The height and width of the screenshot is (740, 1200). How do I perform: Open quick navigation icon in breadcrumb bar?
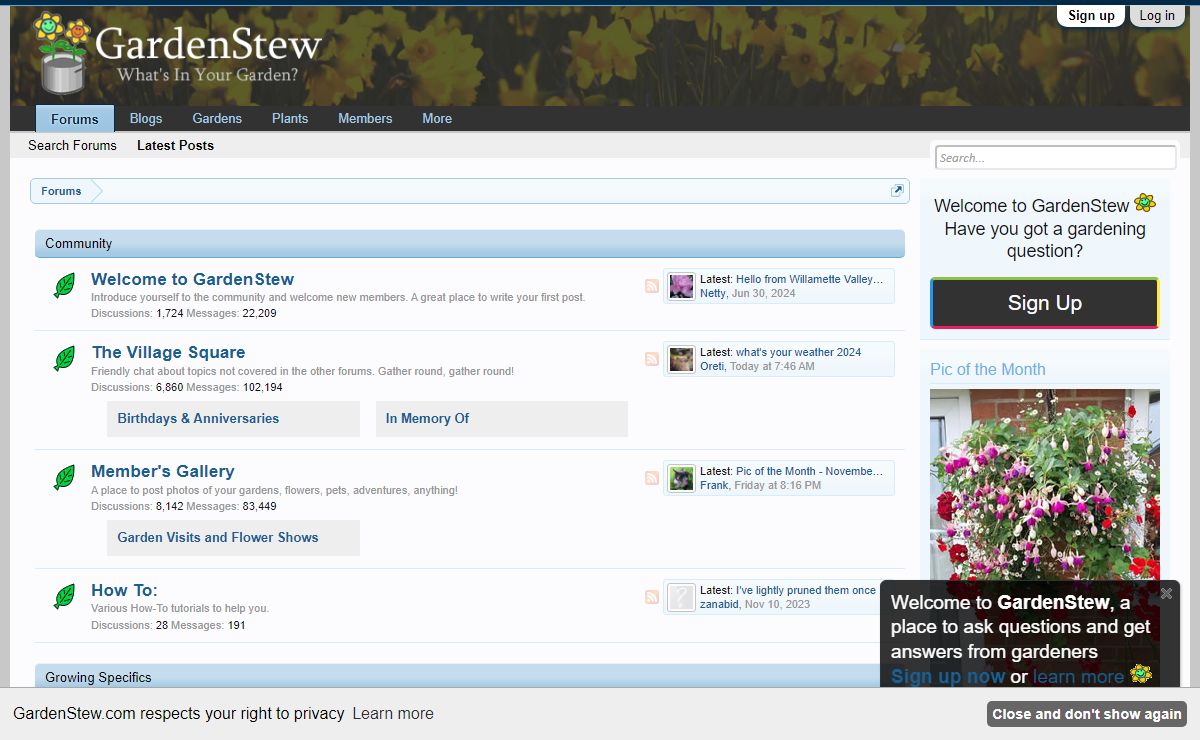(897, 191)
